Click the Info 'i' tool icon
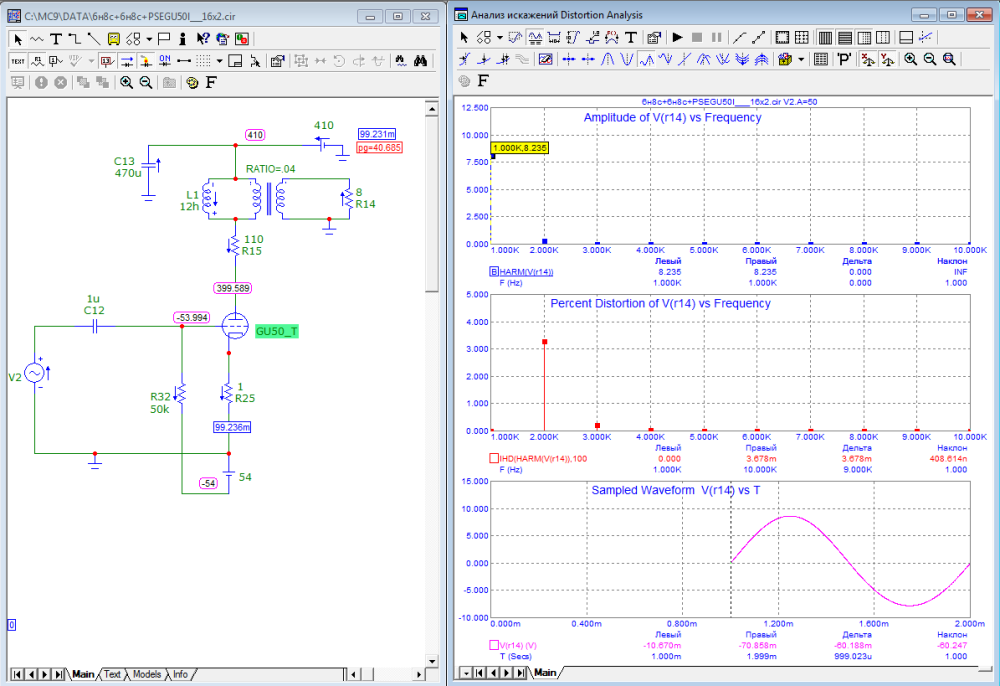1000x686 pixels. click(183, 39)
